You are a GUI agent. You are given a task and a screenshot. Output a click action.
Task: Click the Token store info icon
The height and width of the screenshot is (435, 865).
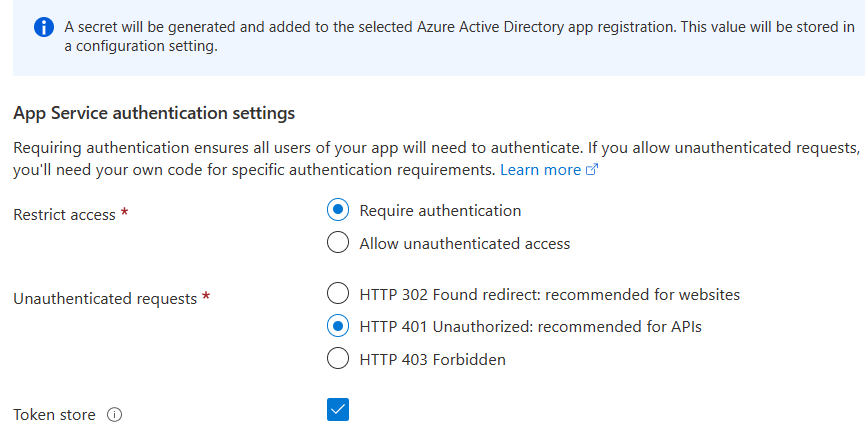114,415
